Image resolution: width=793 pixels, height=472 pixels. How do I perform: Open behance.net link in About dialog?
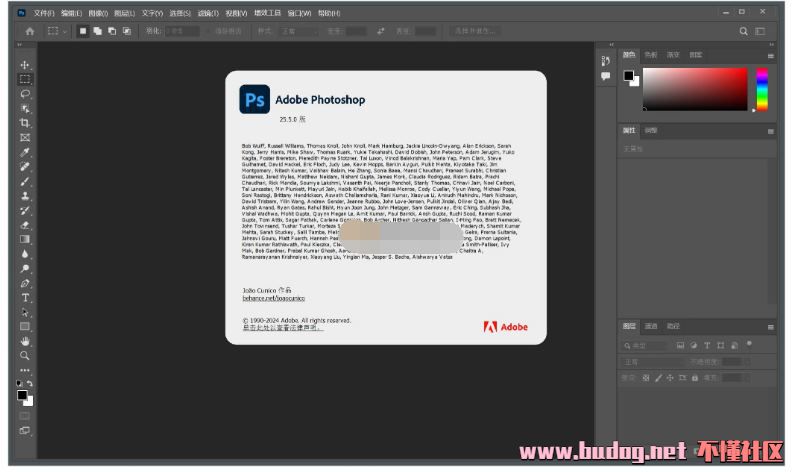[x=274, y=298]
